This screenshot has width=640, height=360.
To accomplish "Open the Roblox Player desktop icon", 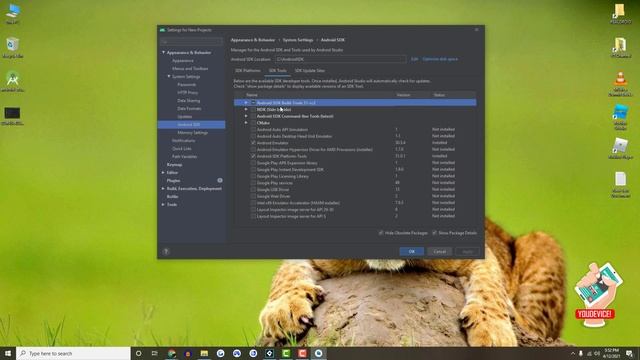I will [620, 149].
